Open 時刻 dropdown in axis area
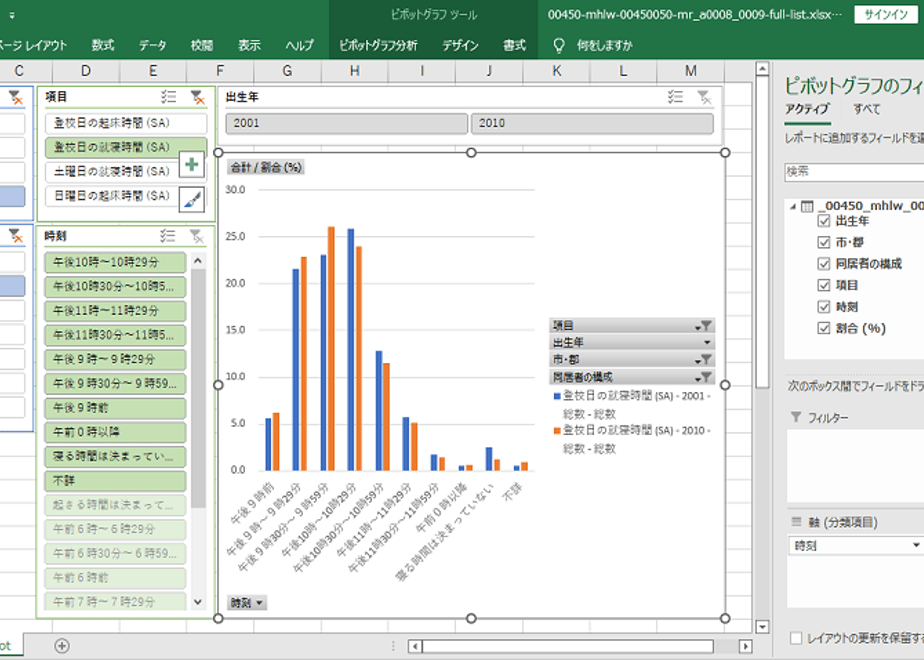Viewport: 924px width, 660px height. 915,546
